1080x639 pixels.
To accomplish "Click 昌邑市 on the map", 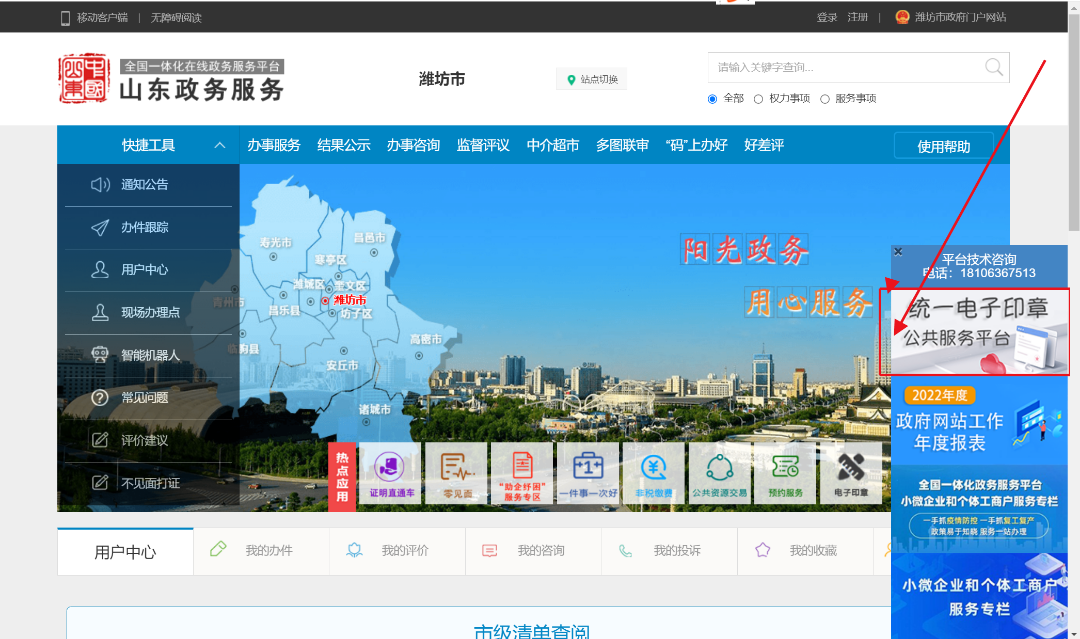I will point(370,238).
